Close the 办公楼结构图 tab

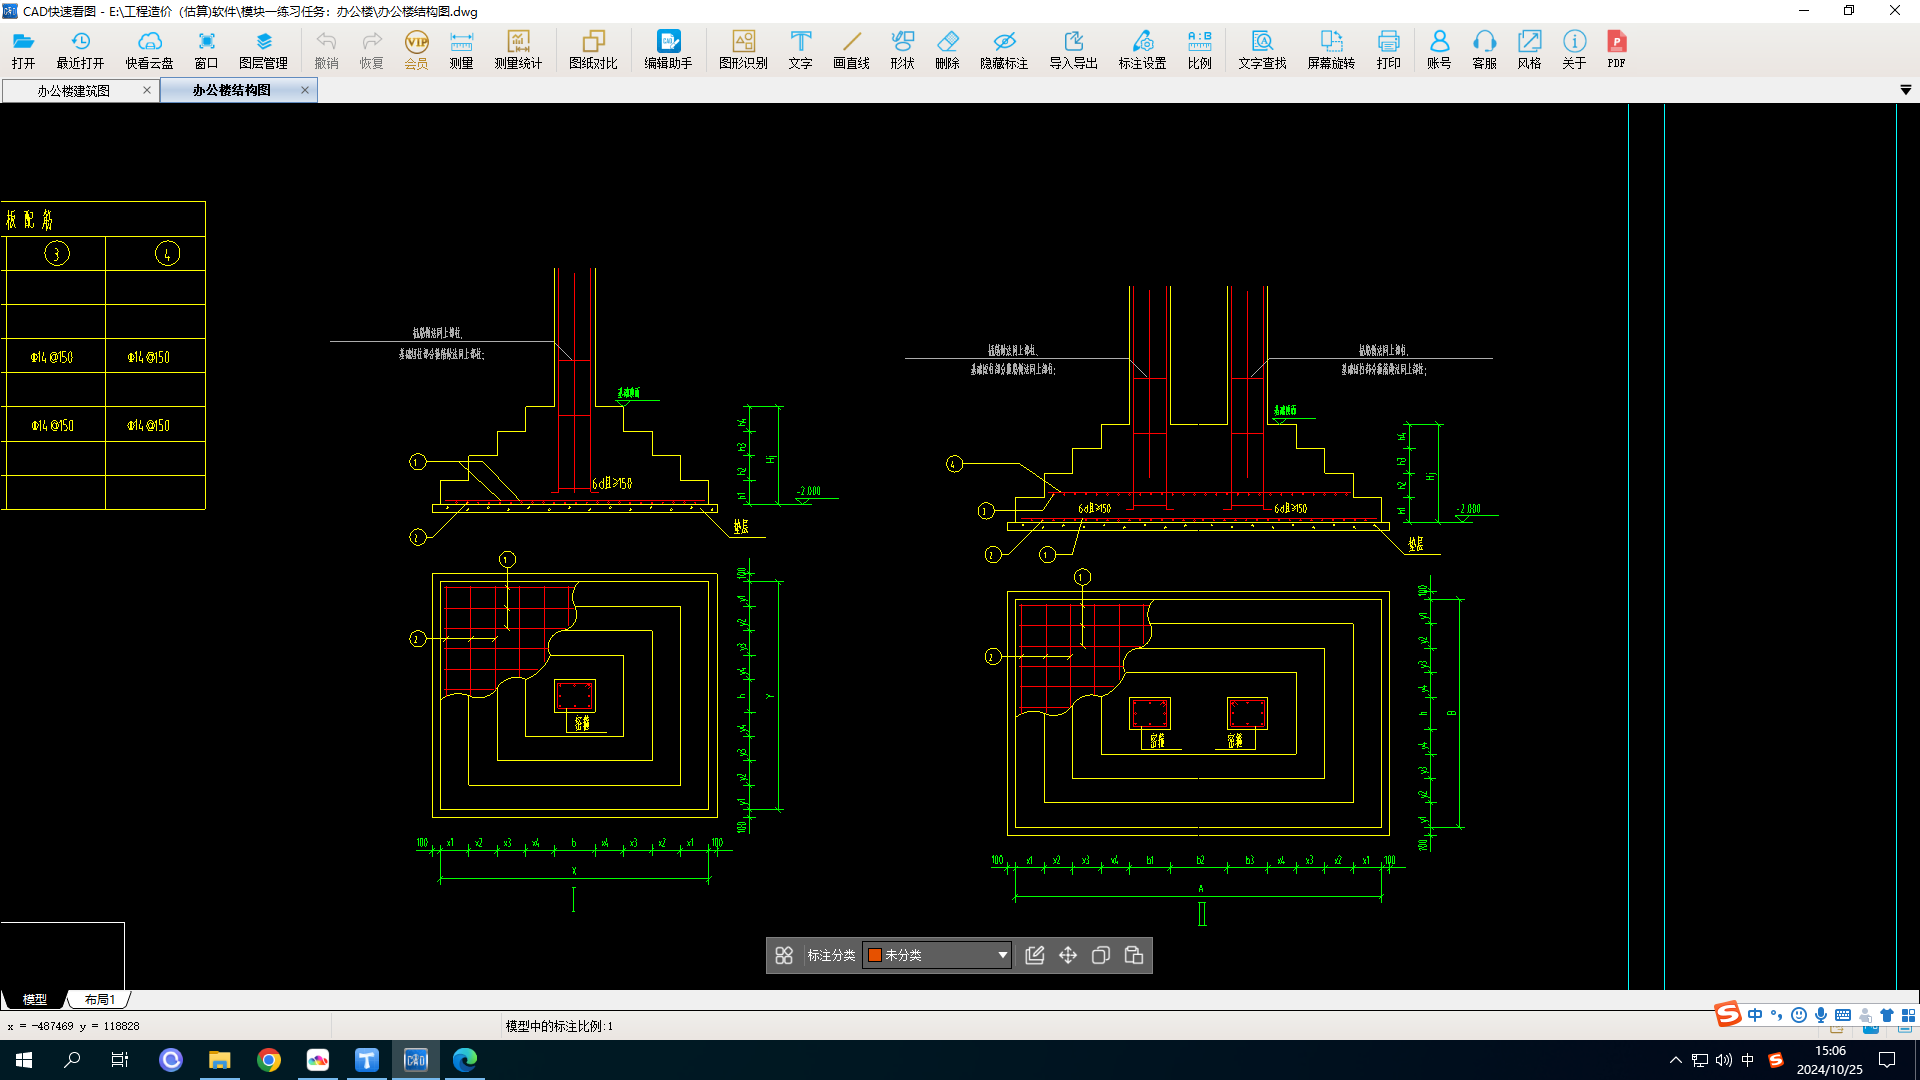point(305,90)
